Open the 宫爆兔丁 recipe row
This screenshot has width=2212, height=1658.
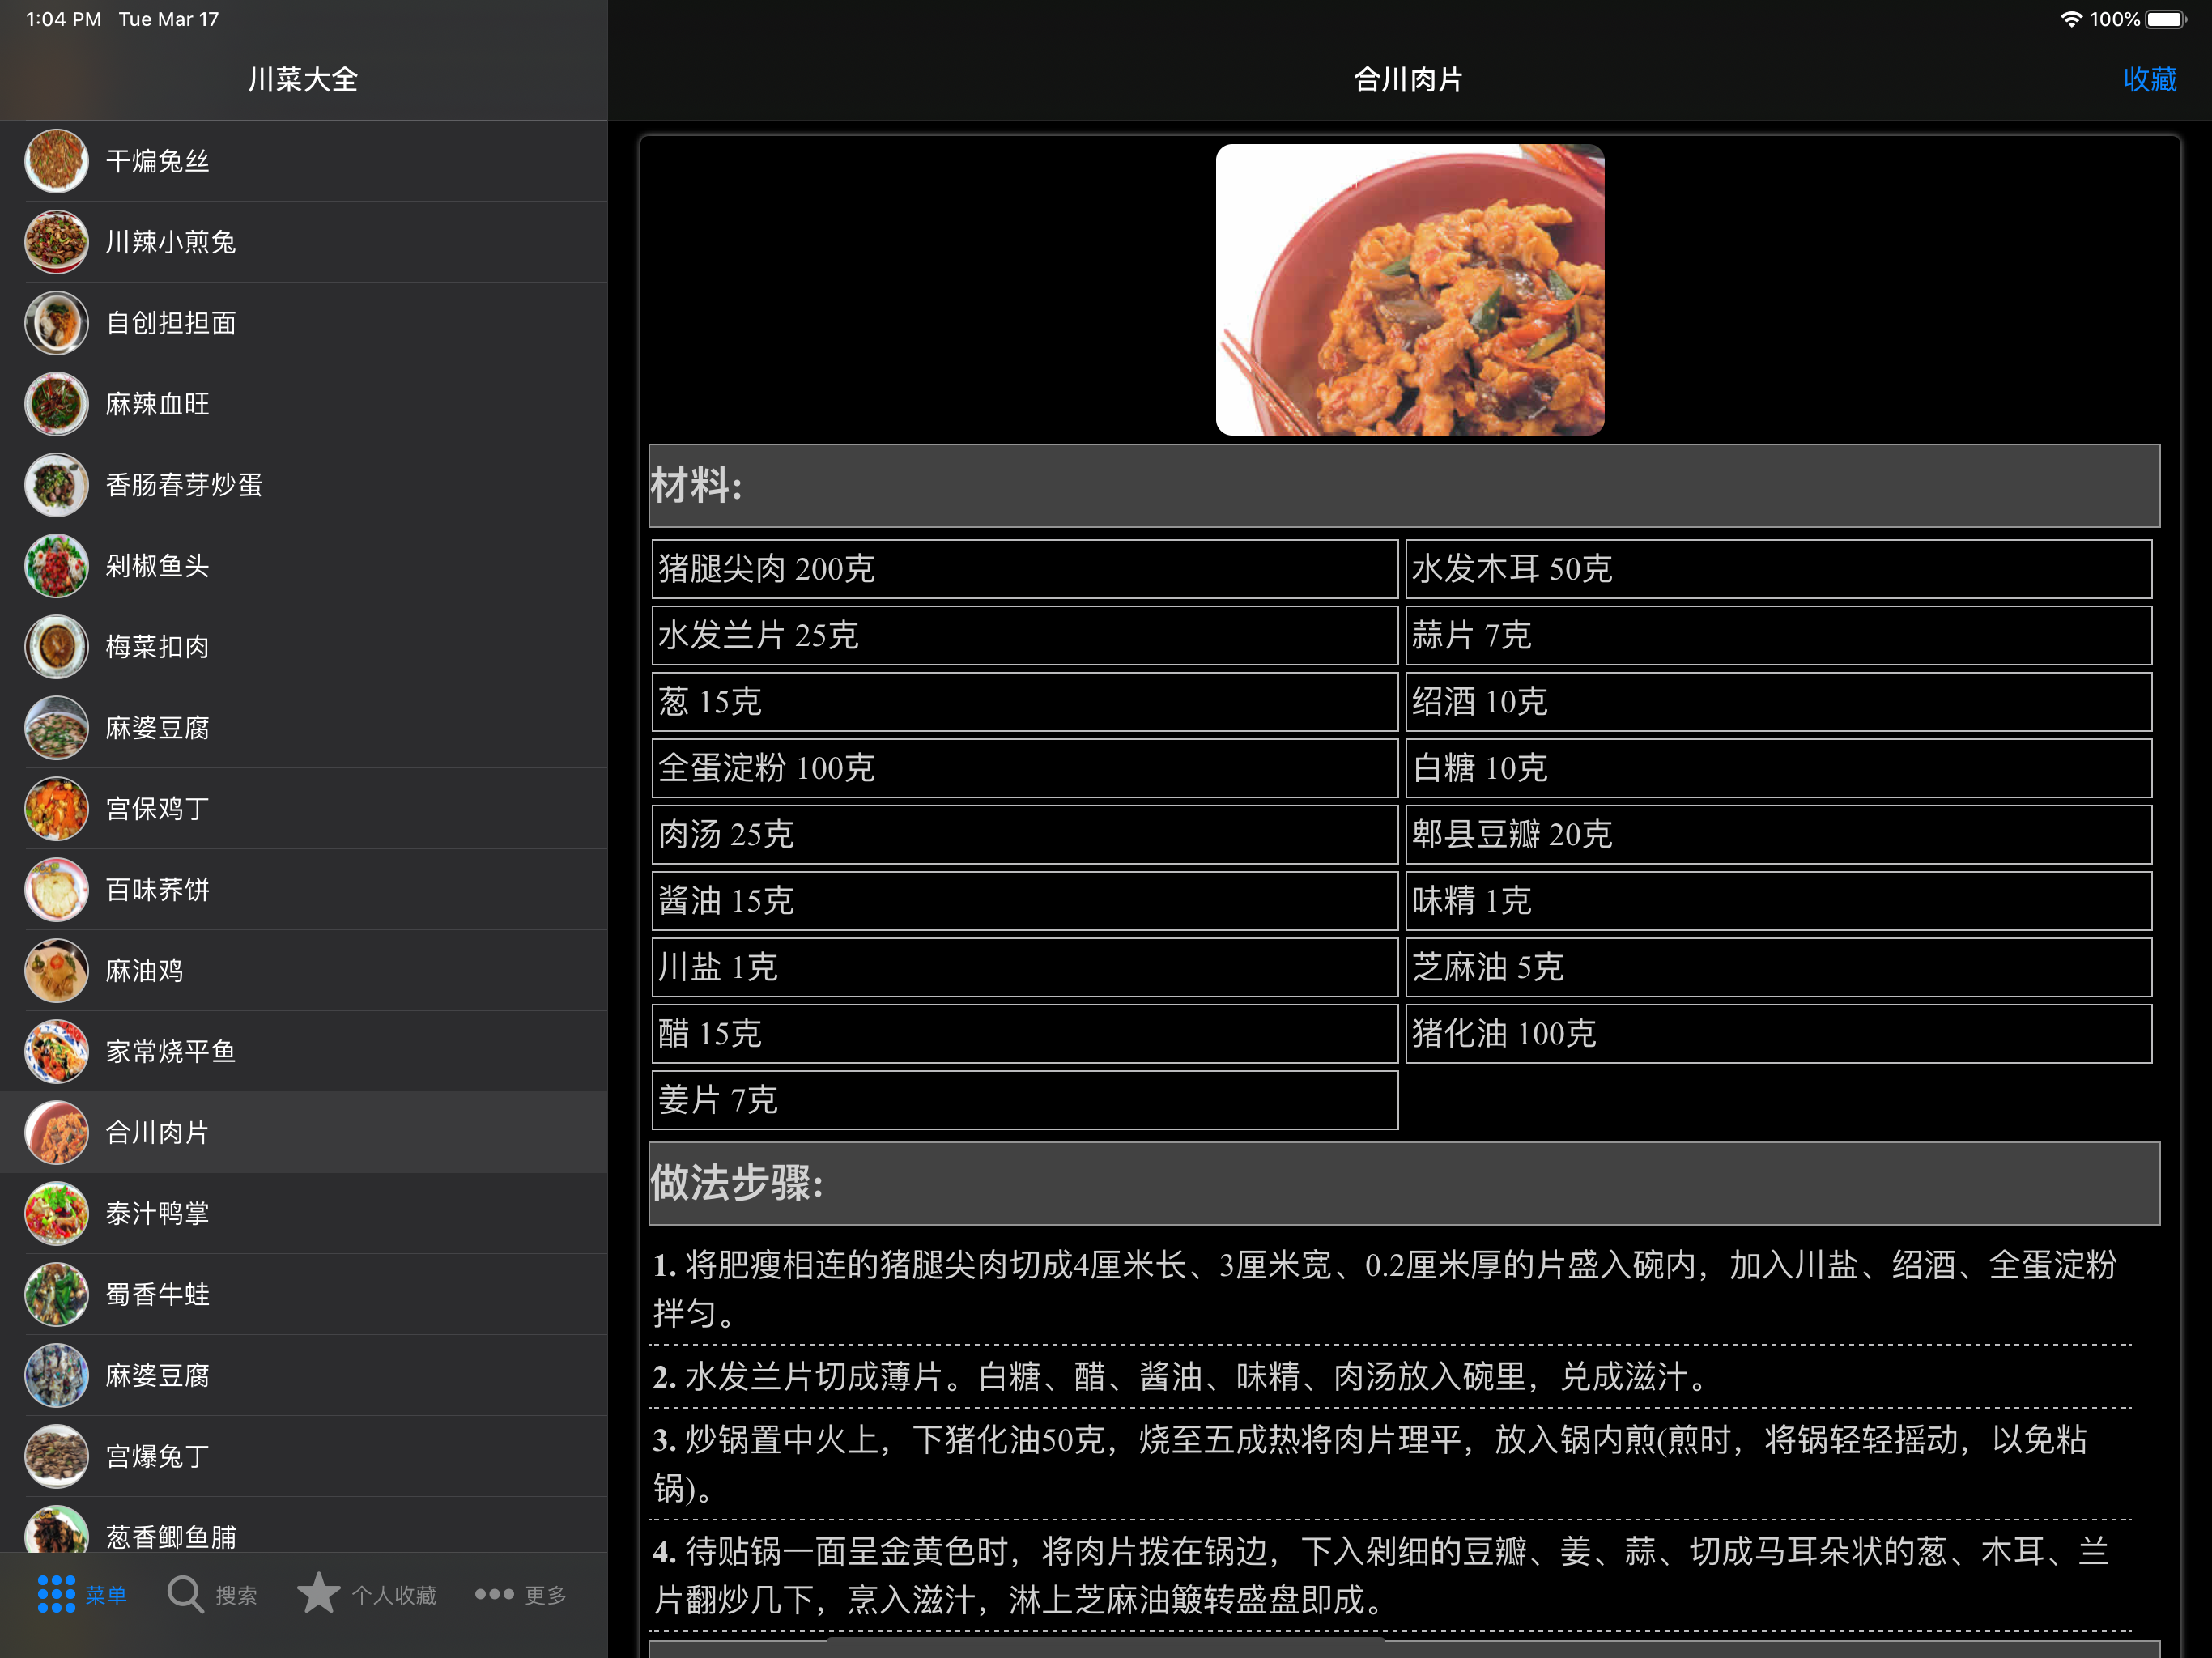point(304,1457)
